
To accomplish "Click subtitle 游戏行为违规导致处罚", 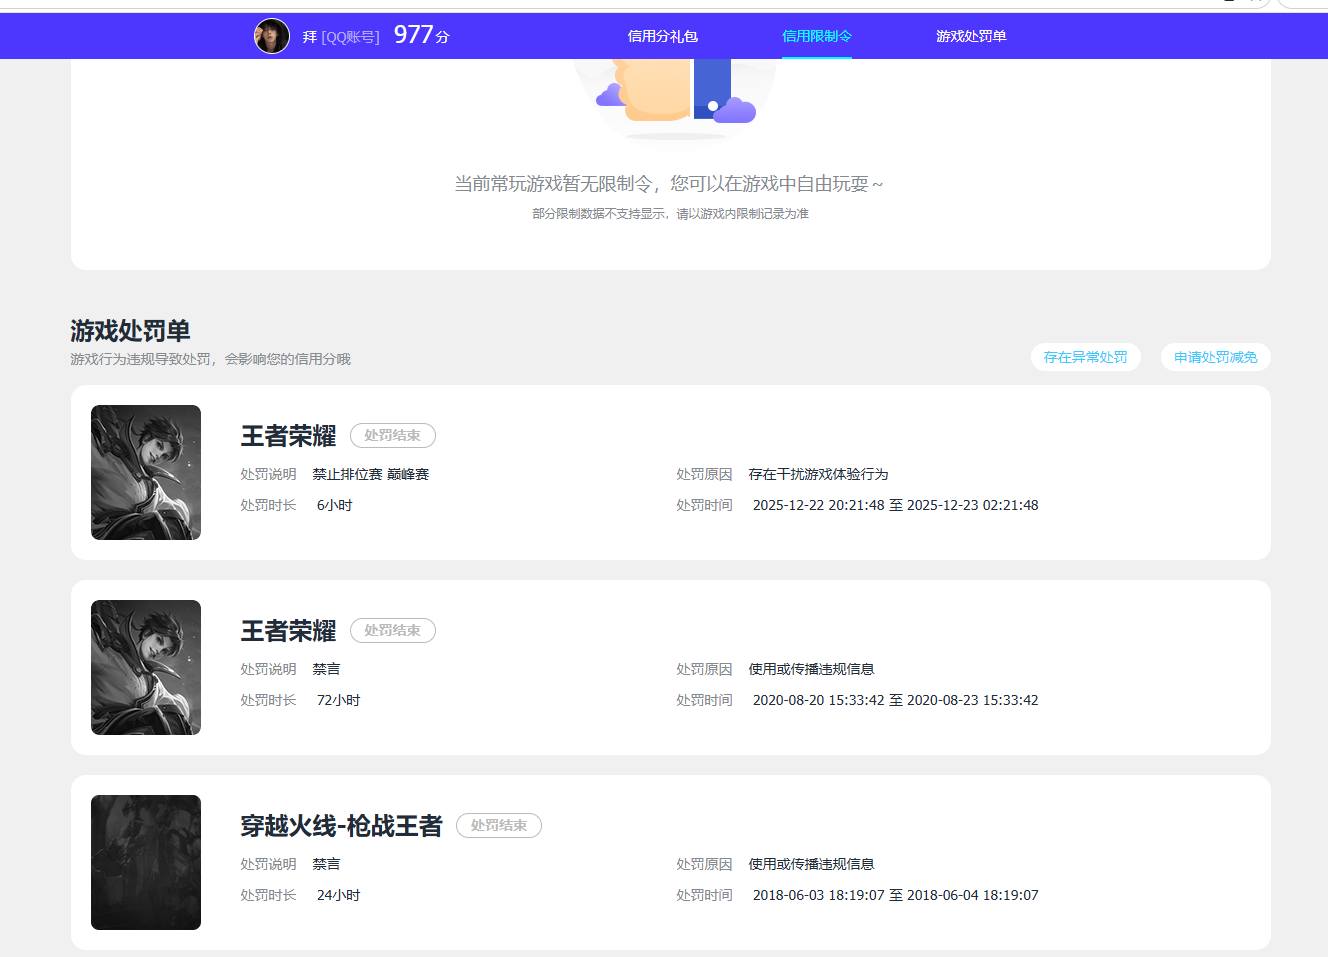I will (210, 359).
